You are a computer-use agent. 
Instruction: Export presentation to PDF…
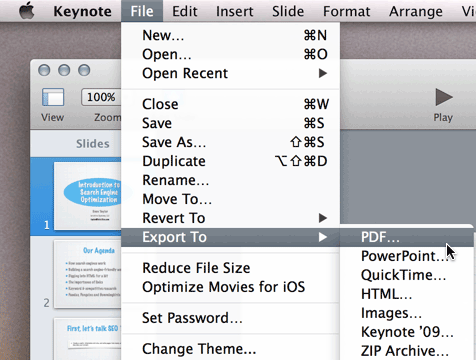click(407, 237)
